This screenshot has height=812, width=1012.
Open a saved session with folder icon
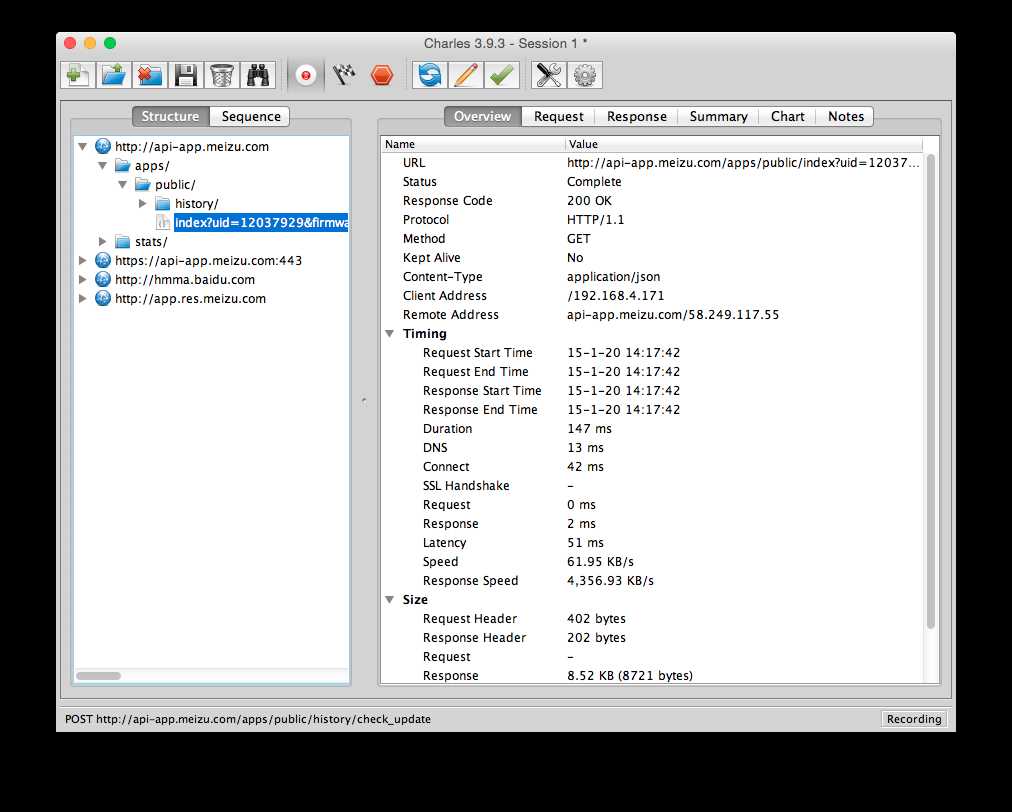(114, 75)
